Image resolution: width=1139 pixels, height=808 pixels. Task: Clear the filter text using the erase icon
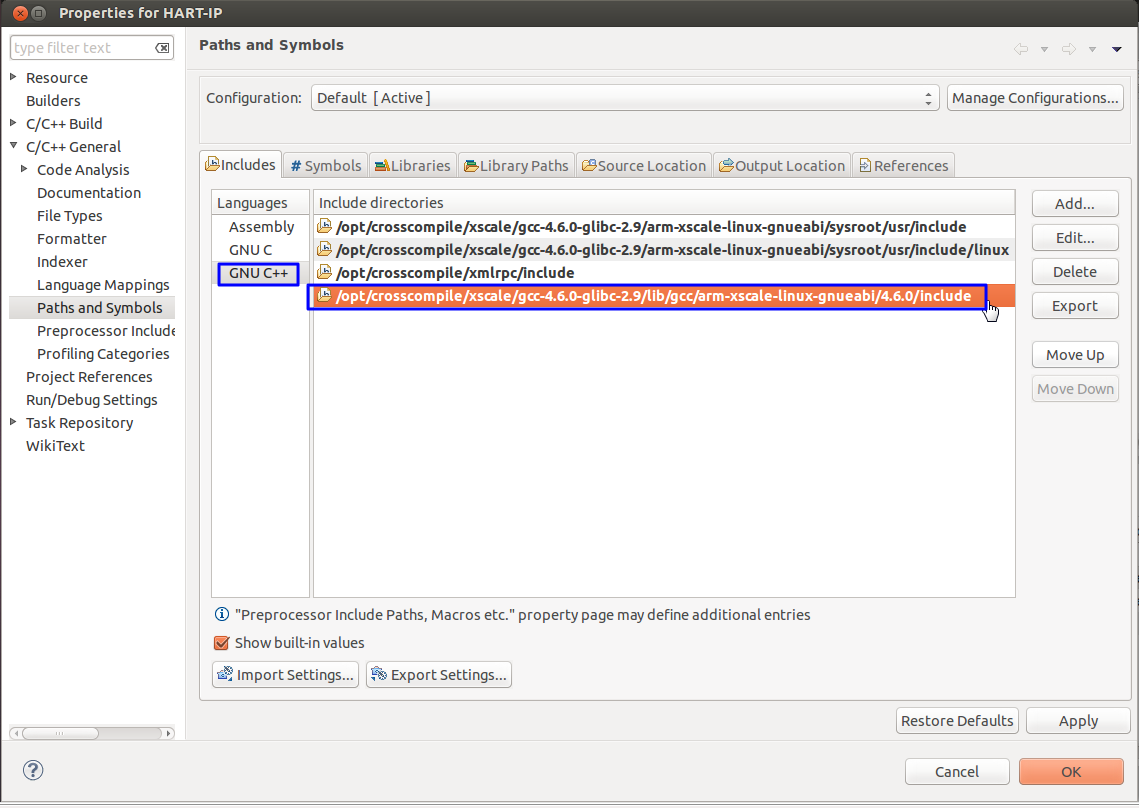pyautogui.click(x=161, y=47)
